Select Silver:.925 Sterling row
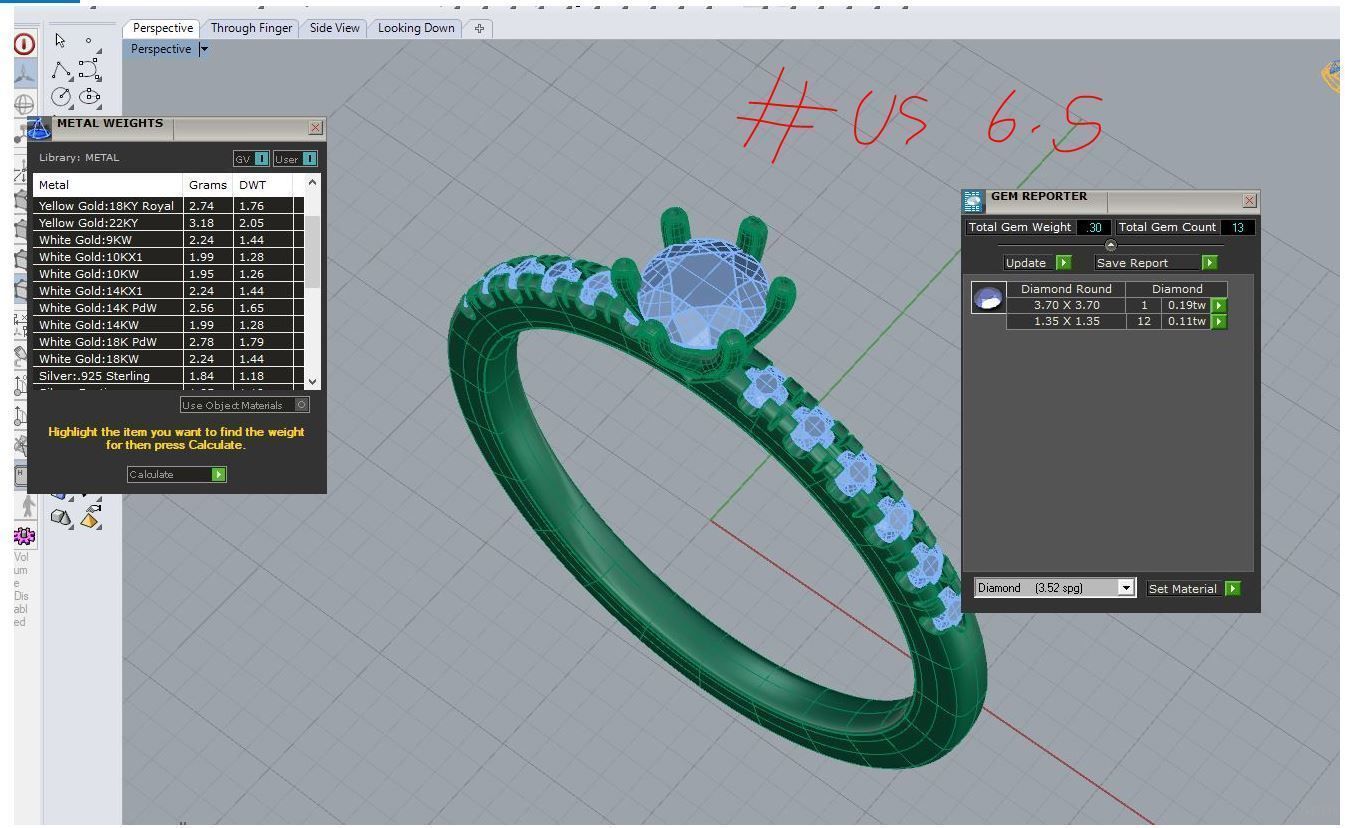1345x828 pixels. 168,375
